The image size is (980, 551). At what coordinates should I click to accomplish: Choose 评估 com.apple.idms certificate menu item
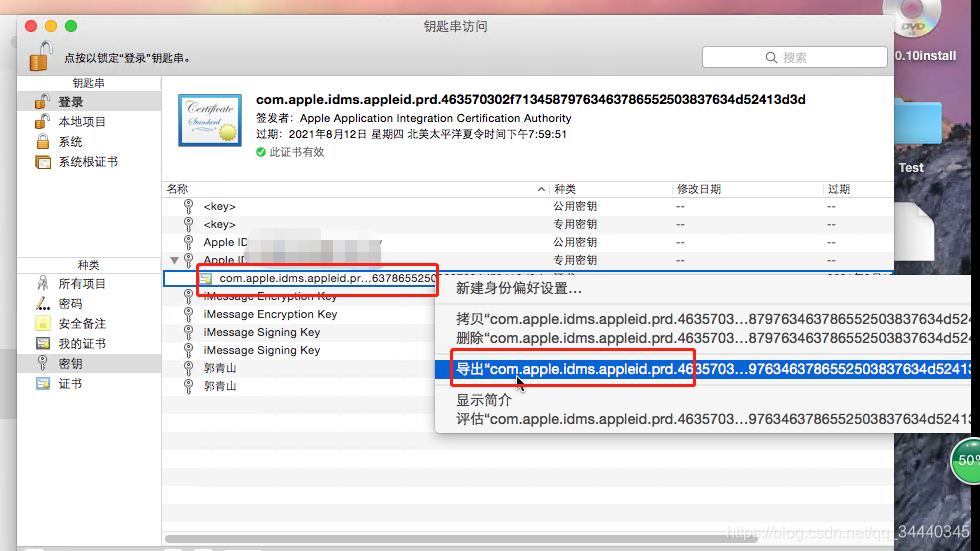(703, 419)
